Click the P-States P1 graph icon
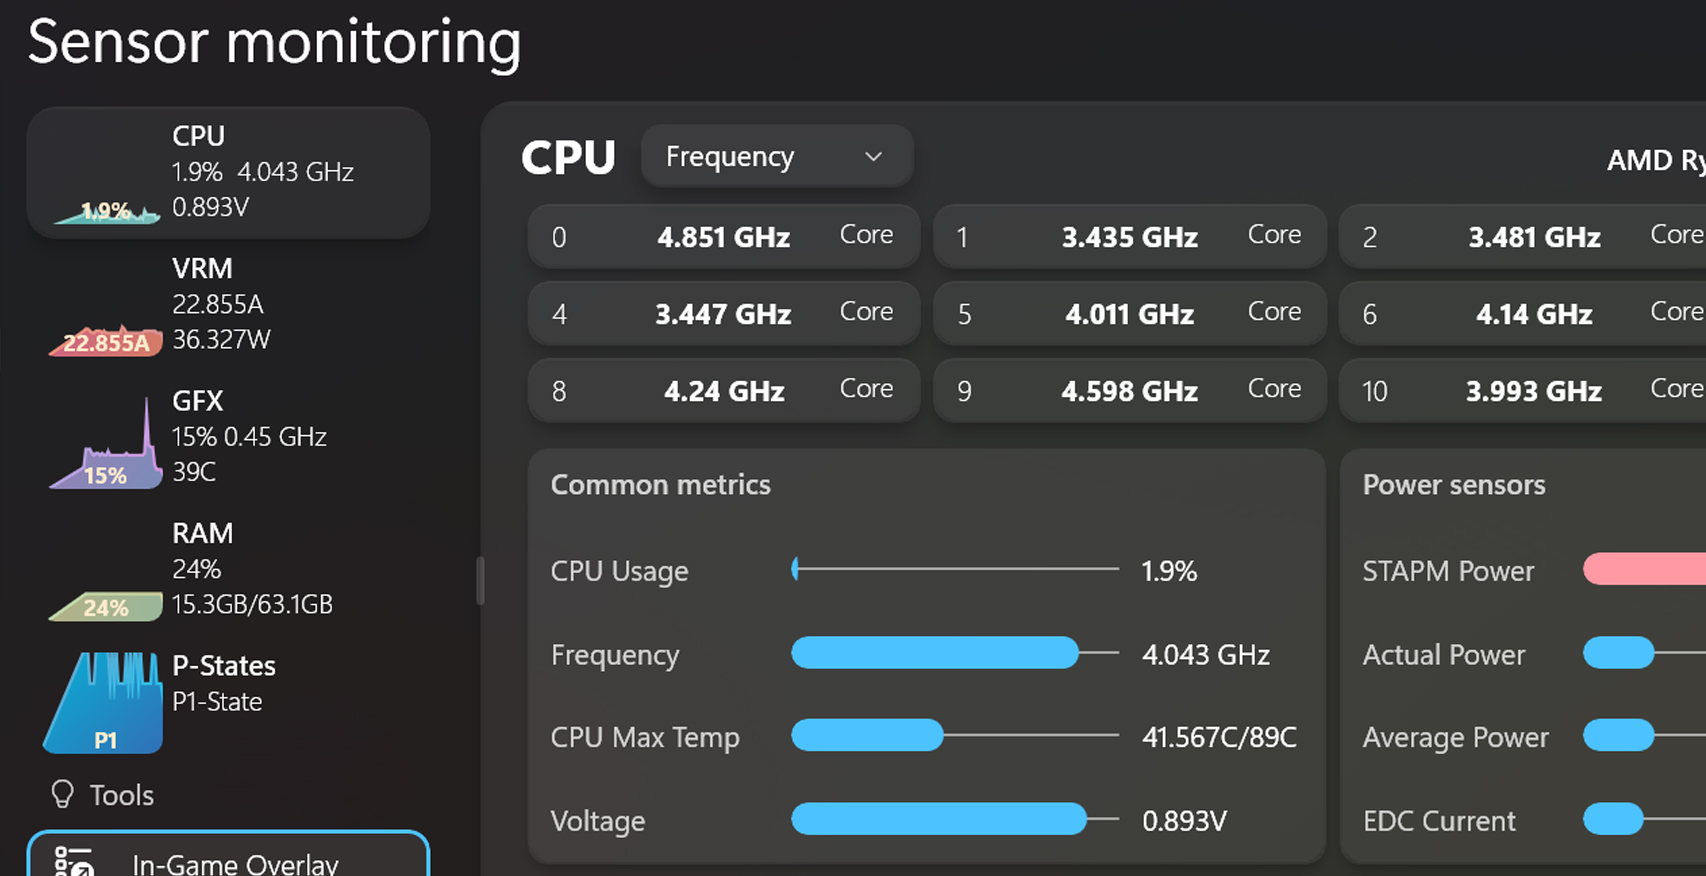 [104, 703]
